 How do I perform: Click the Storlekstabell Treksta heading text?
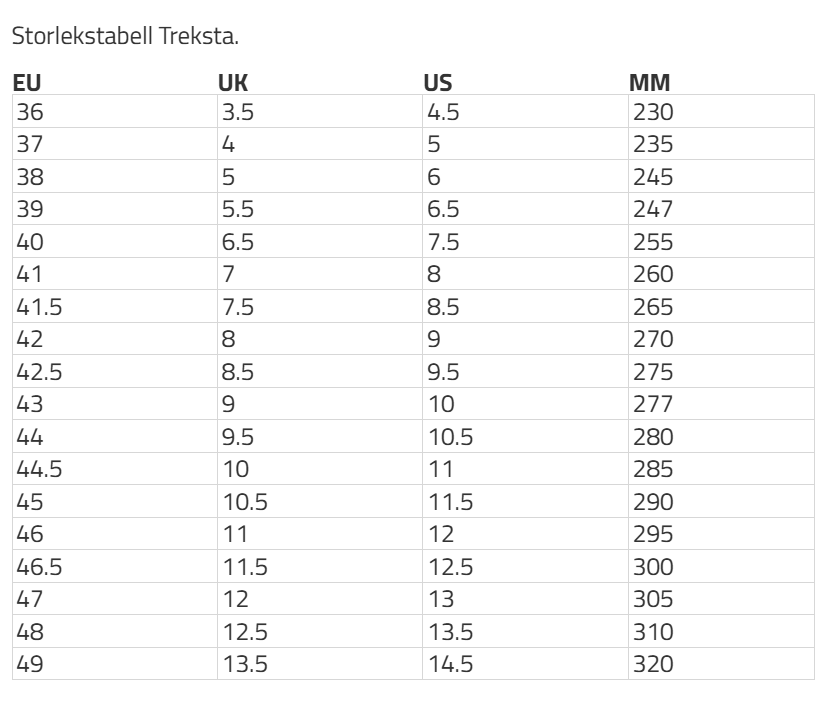pos(125,36)
